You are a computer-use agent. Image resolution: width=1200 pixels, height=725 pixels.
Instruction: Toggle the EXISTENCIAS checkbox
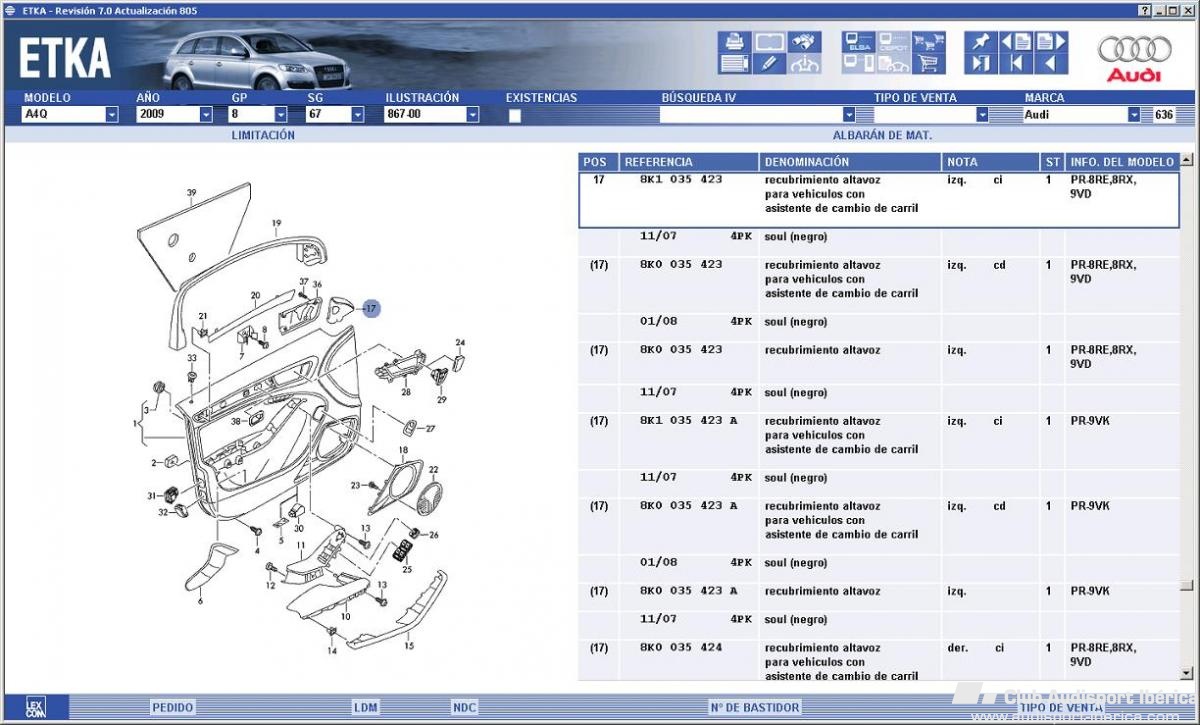(x=515, y=115)
